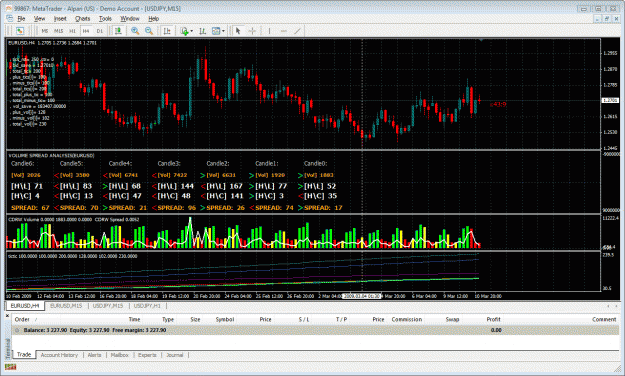Open the new chart icon in the toolbar

[20, 31]
